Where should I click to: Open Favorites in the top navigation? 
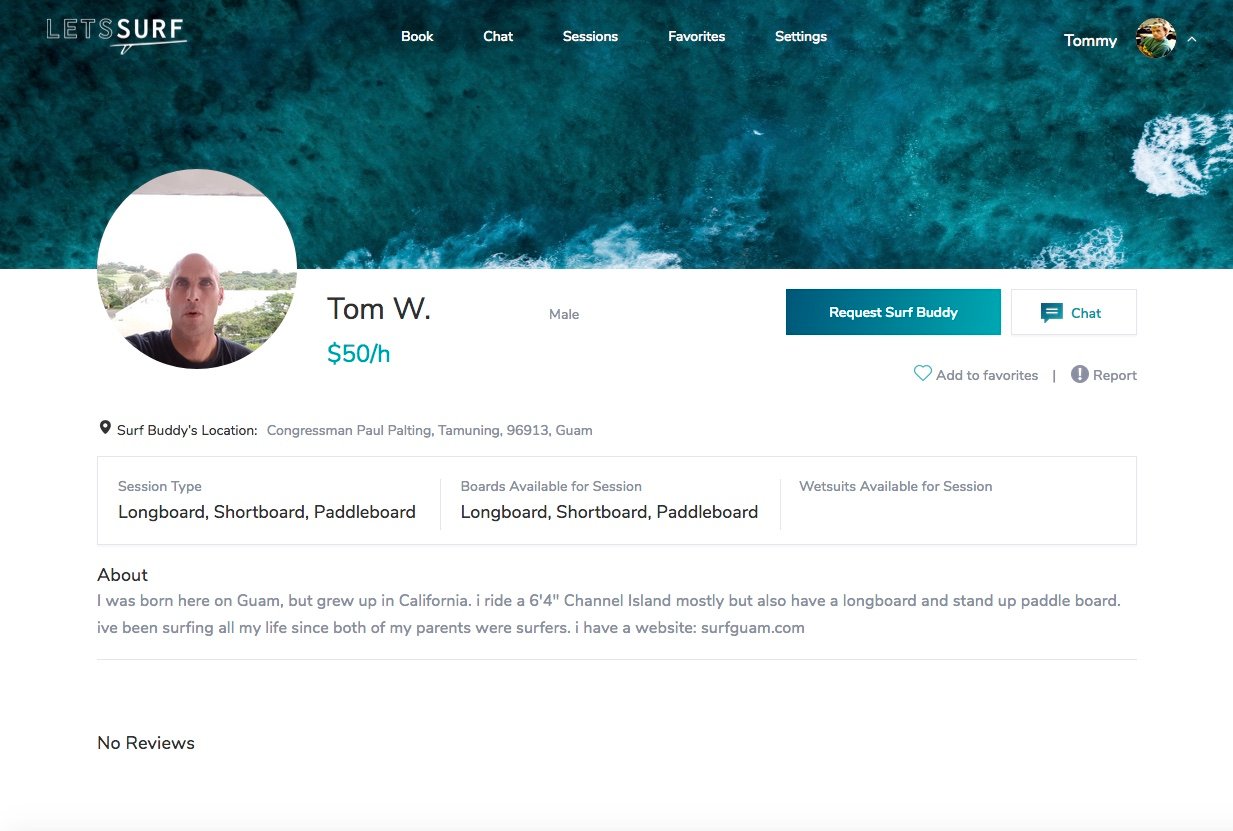[x=697, y=36]
